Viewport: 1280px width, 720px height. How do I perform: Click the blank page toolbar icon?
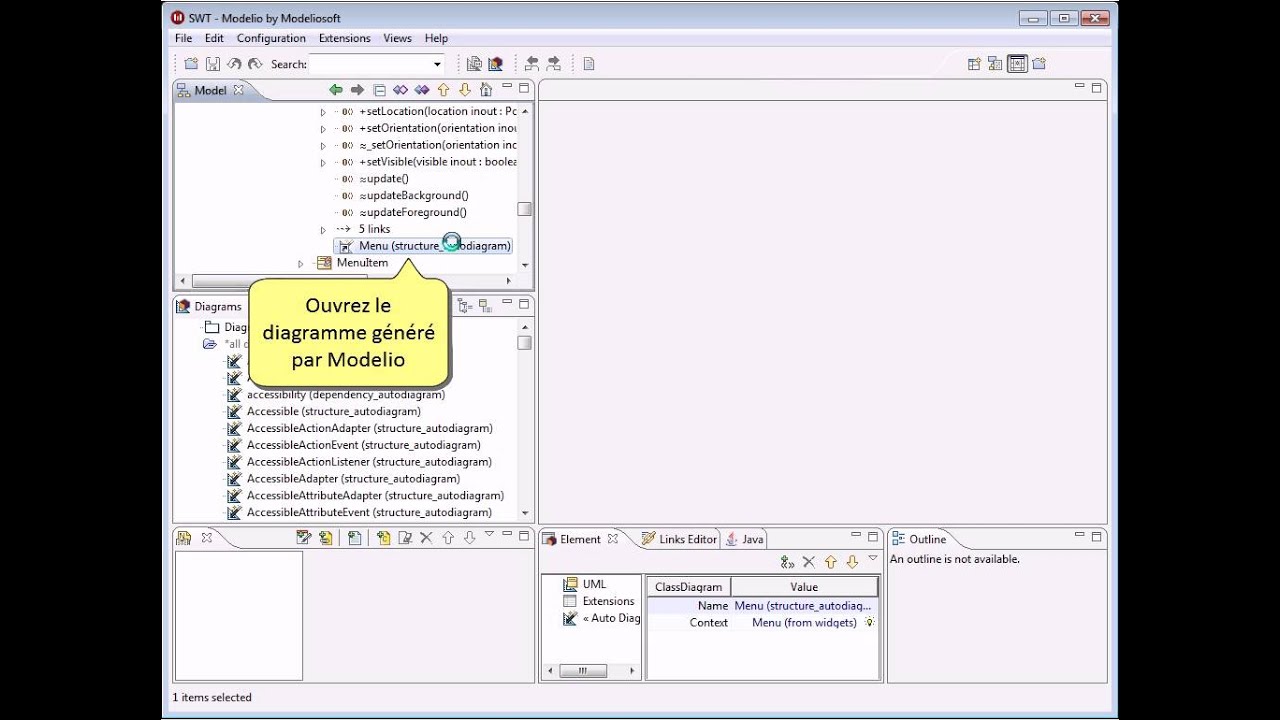click(x=589, y=64)
